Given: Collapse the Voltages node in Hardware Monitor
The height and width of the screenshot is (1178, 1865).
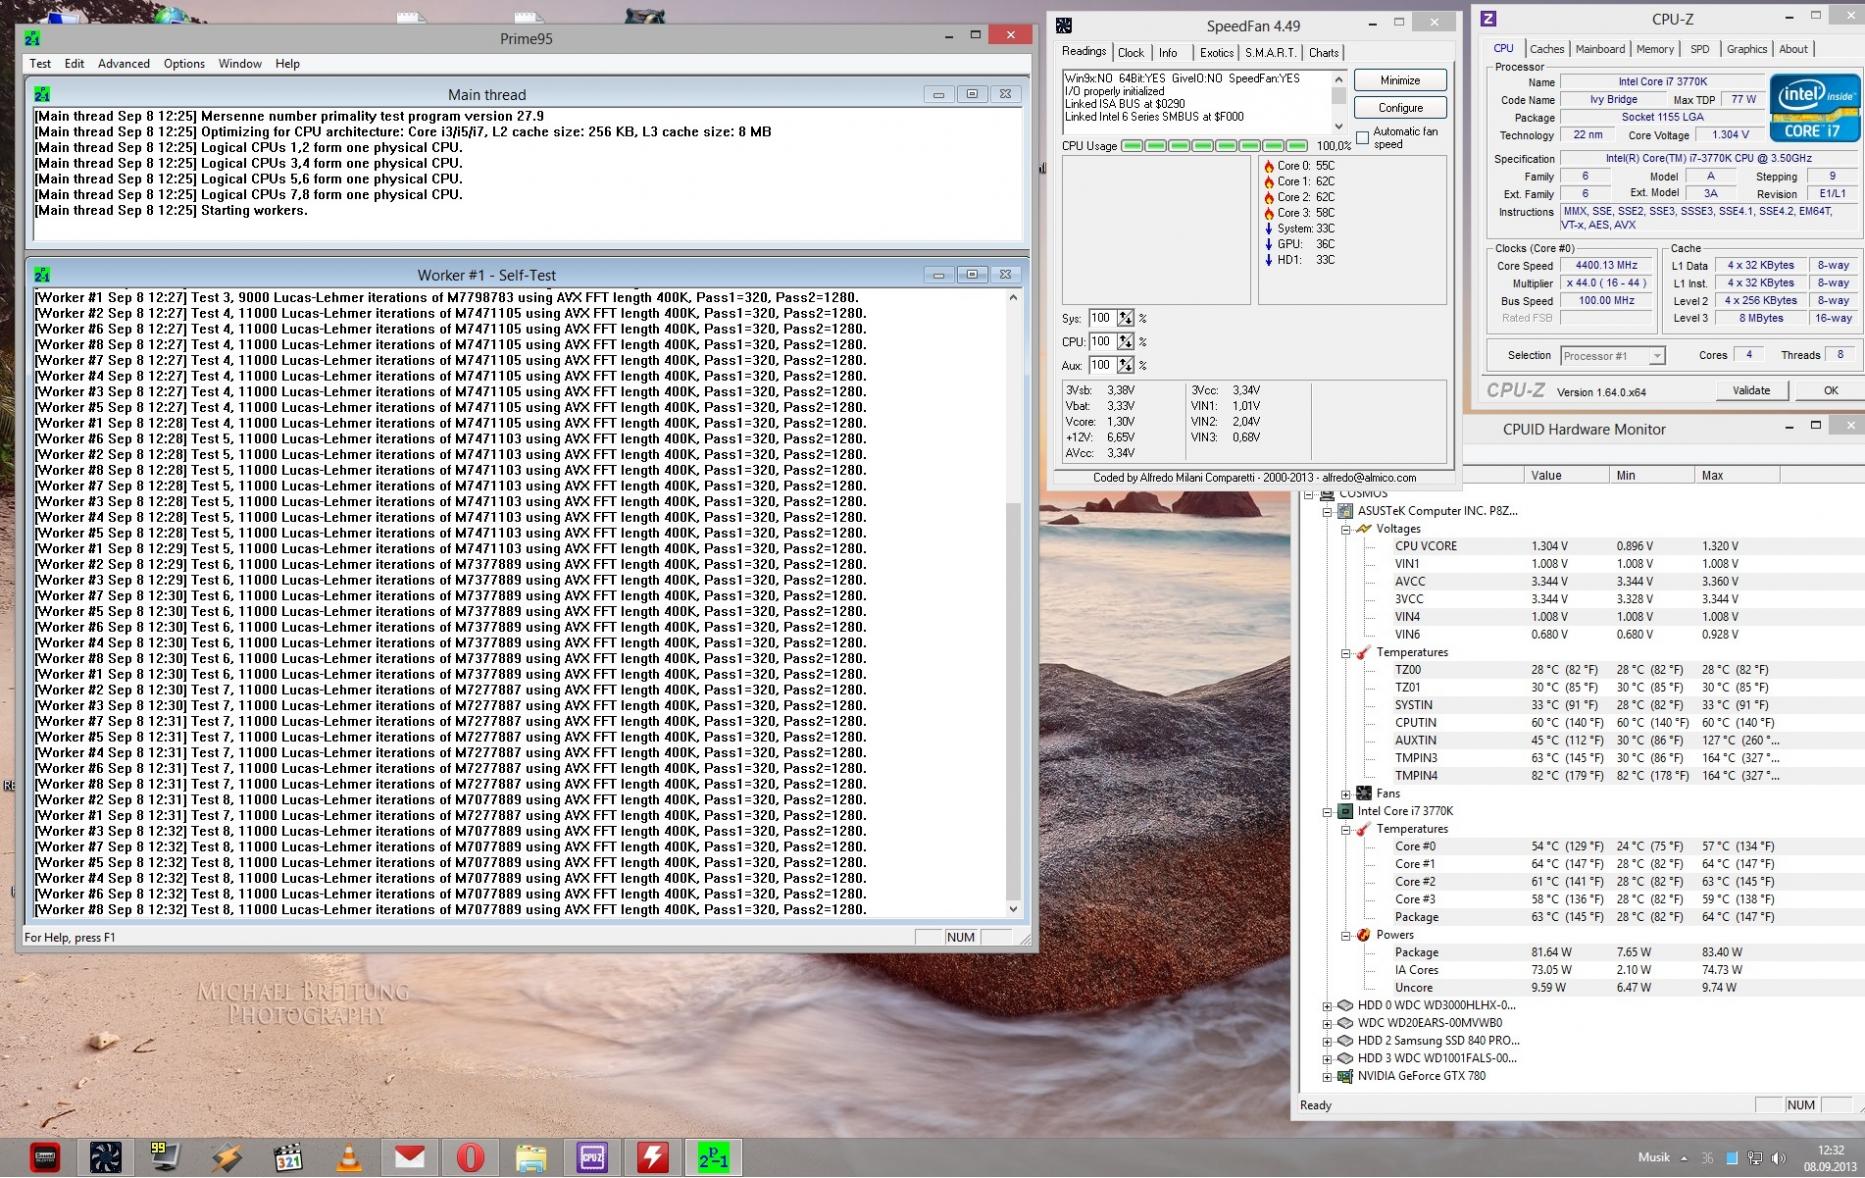Looking at the screenshot, I should coord(1346,529).
